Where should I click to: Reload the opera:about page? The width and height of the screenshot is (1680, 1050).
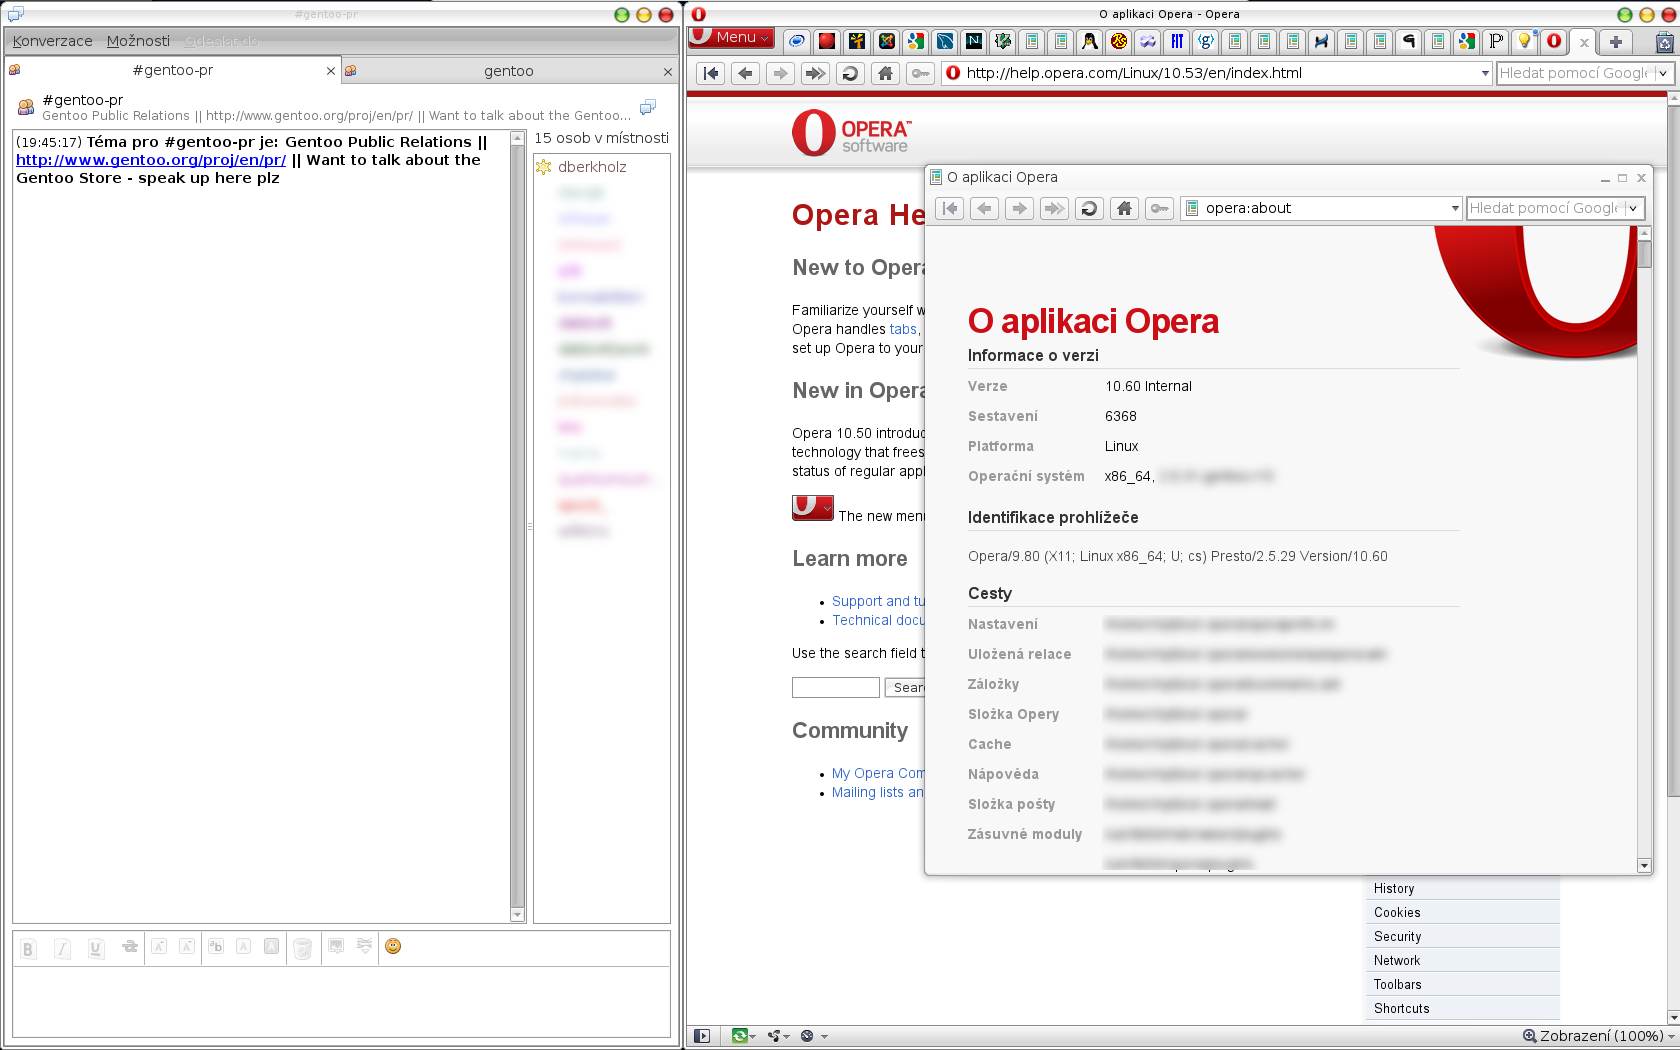point(1089,208)
